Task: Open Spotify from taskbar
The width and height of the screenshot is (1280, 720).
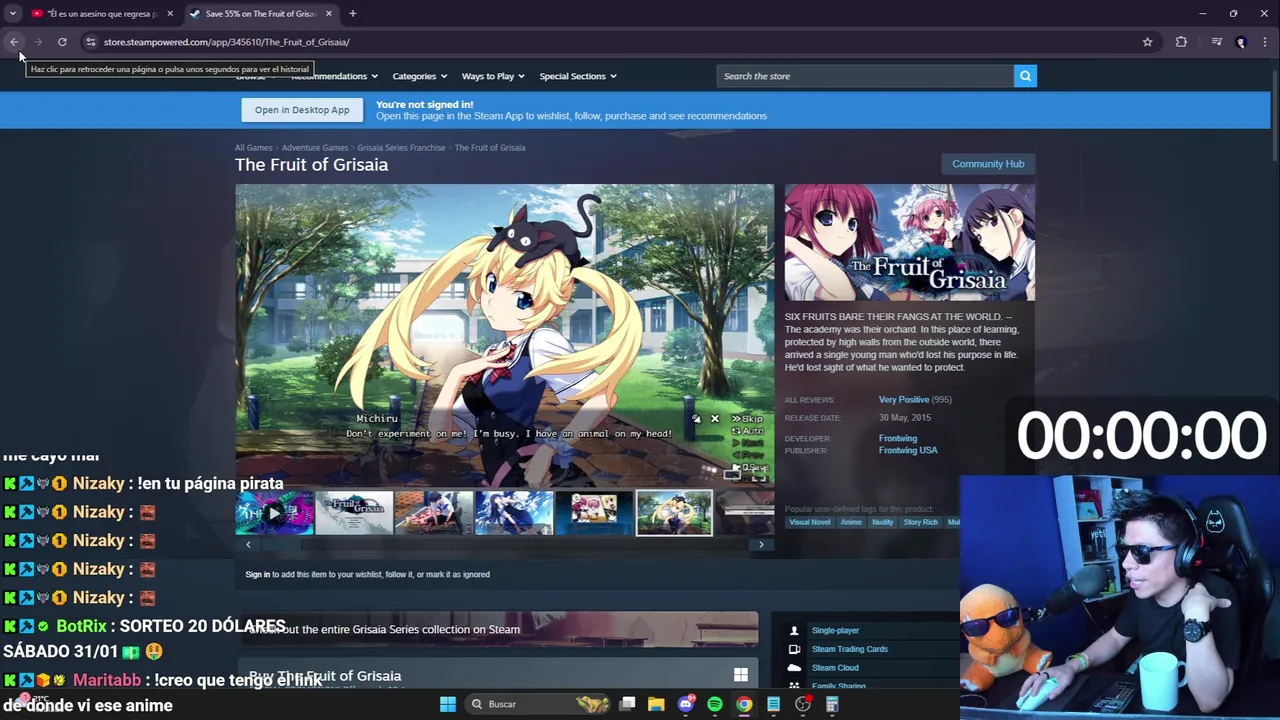Action: pyautogui.click(x=715, y=704)
